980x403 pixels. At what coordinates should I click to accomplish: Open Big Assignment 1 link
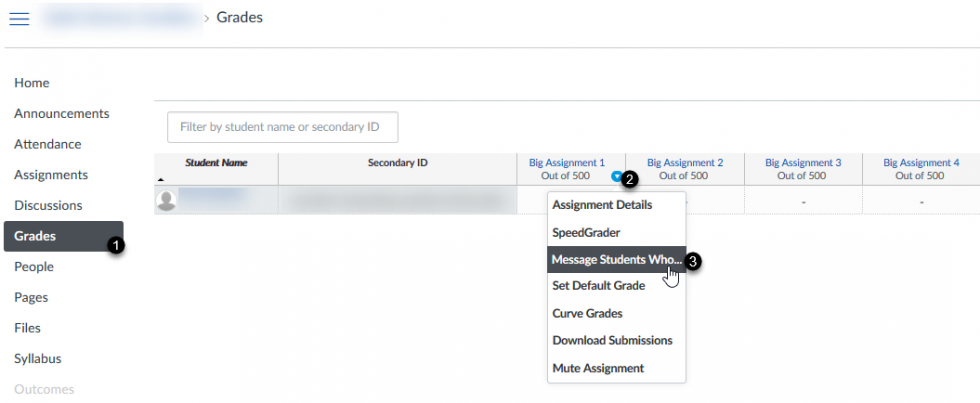click(567, 162)
